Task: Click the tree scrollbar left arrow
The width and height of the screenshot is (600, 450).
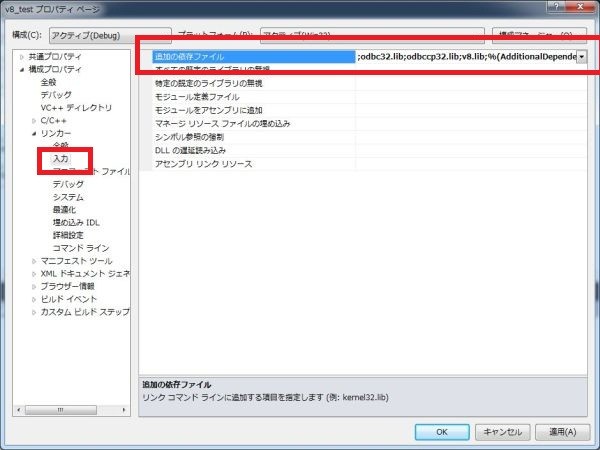Action: click(x=19, y=410)
